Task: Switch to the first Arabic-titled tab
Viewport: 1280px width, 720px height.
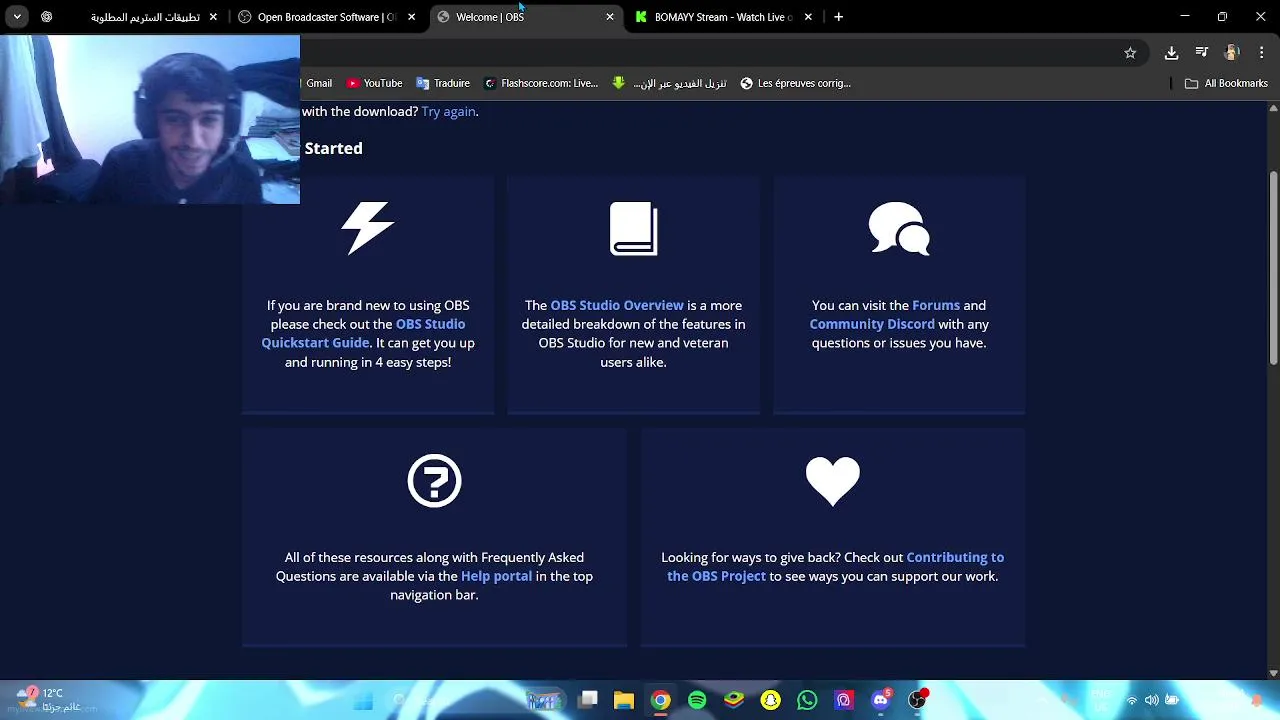Action: click(130, 17)
